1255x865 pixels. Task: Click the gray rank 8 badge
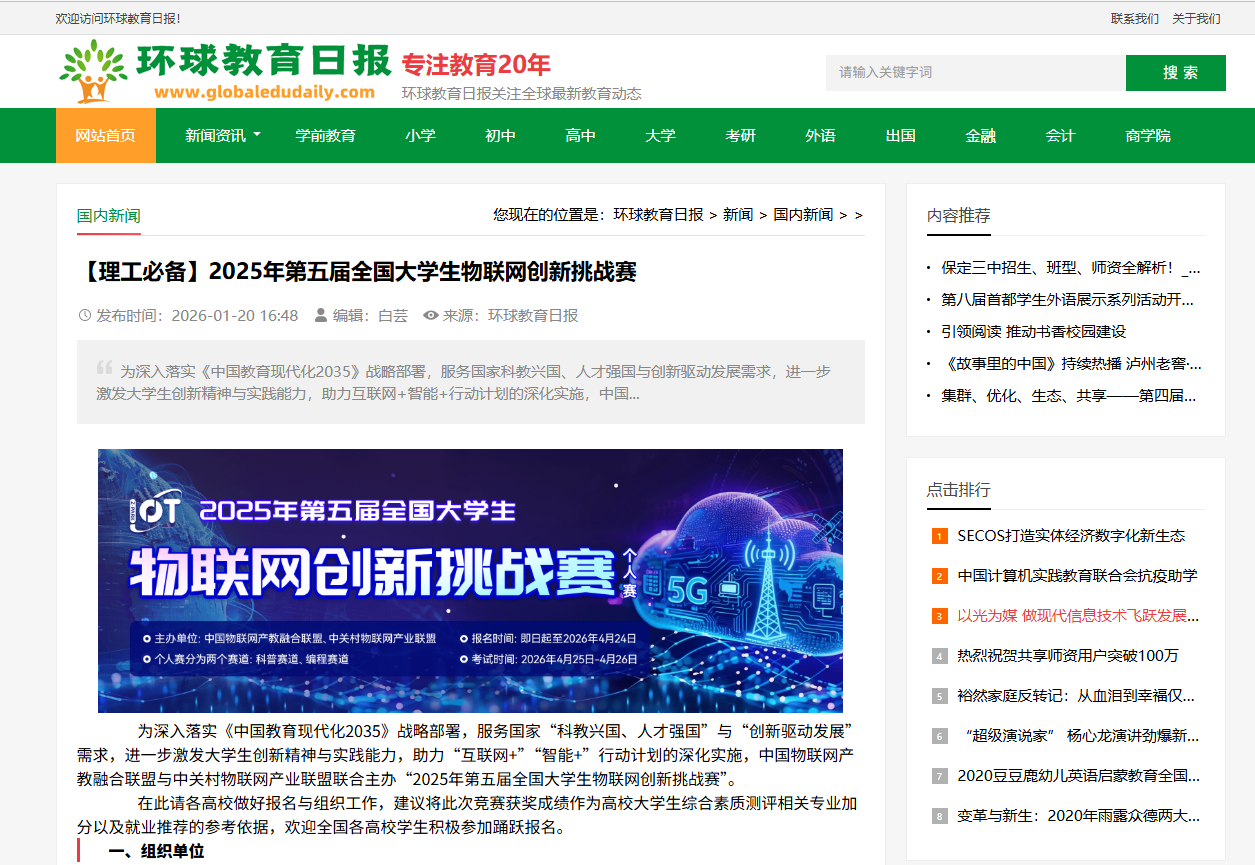point(939,816)
